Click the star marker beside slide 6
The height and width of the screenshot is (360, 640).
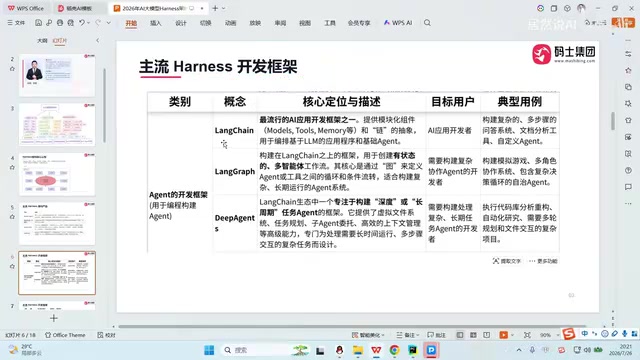click(12, 266)
